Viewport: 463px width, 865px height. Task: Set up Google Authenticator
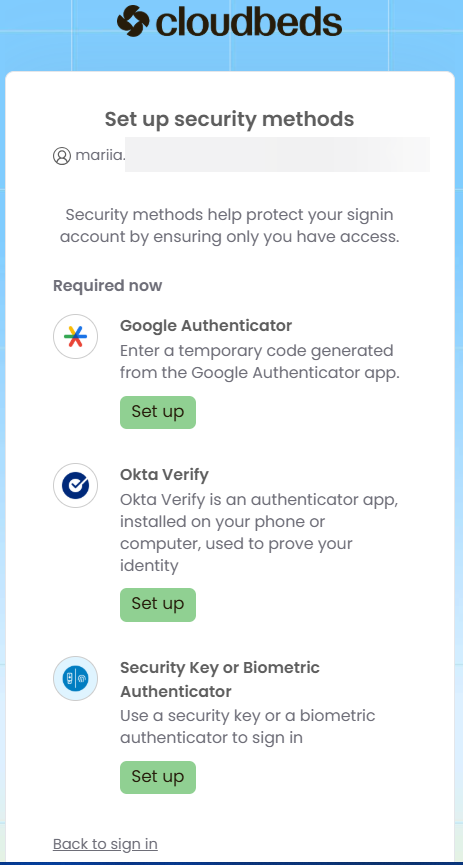click(158, 412)
